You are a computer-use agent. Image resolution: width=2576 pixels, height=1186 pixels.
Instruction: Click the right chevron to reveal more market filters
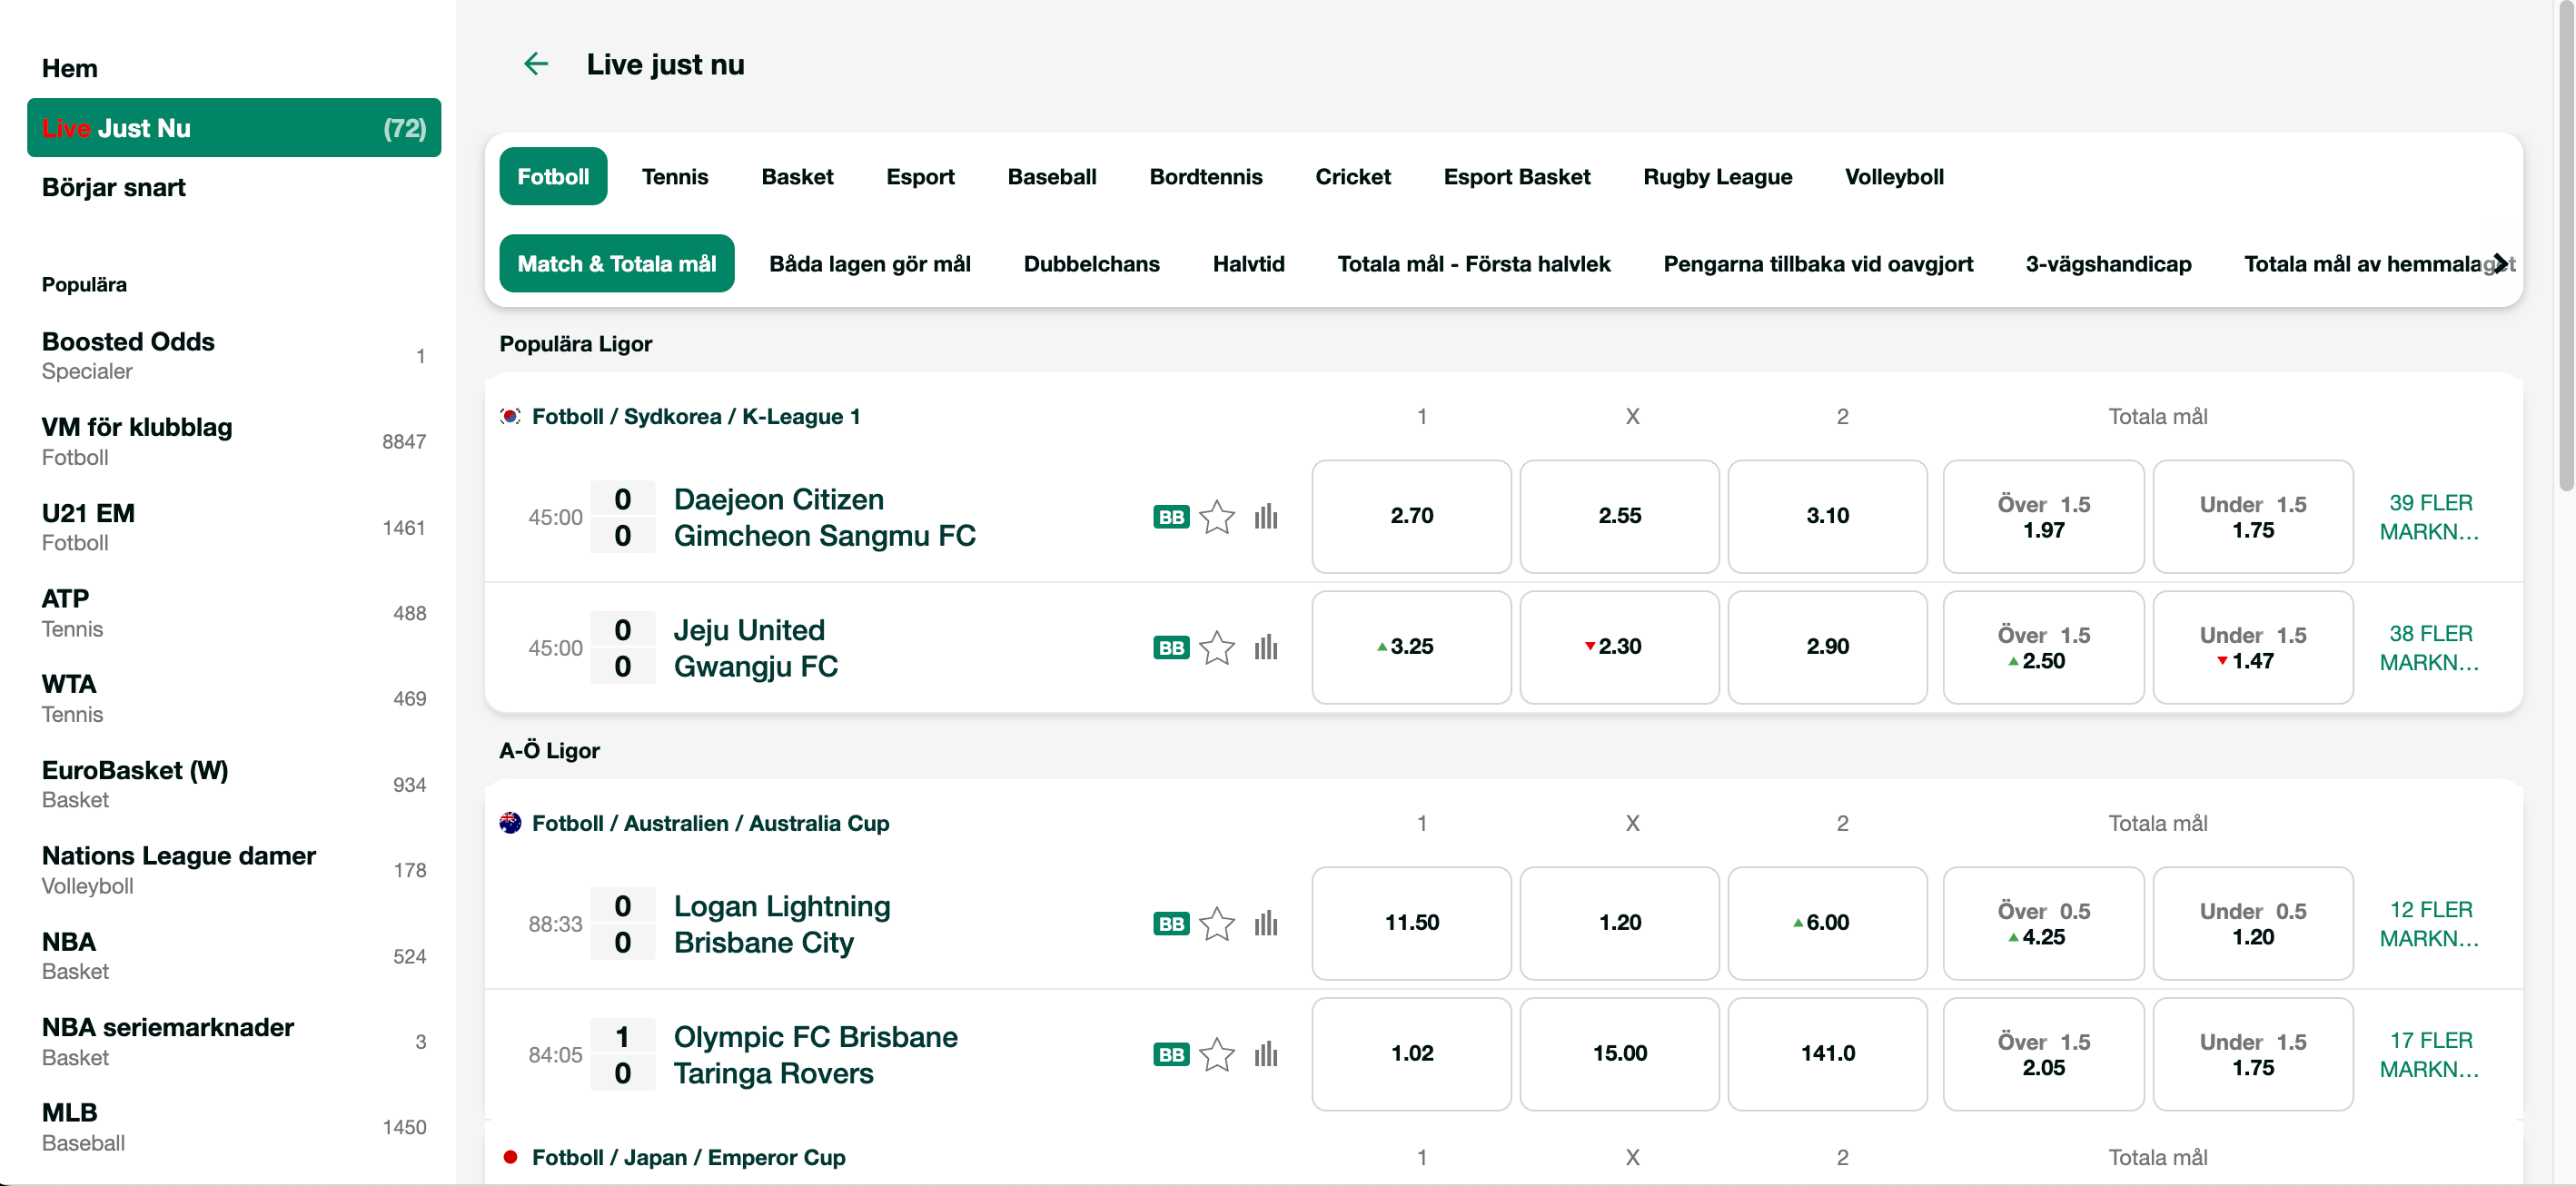2499,263
